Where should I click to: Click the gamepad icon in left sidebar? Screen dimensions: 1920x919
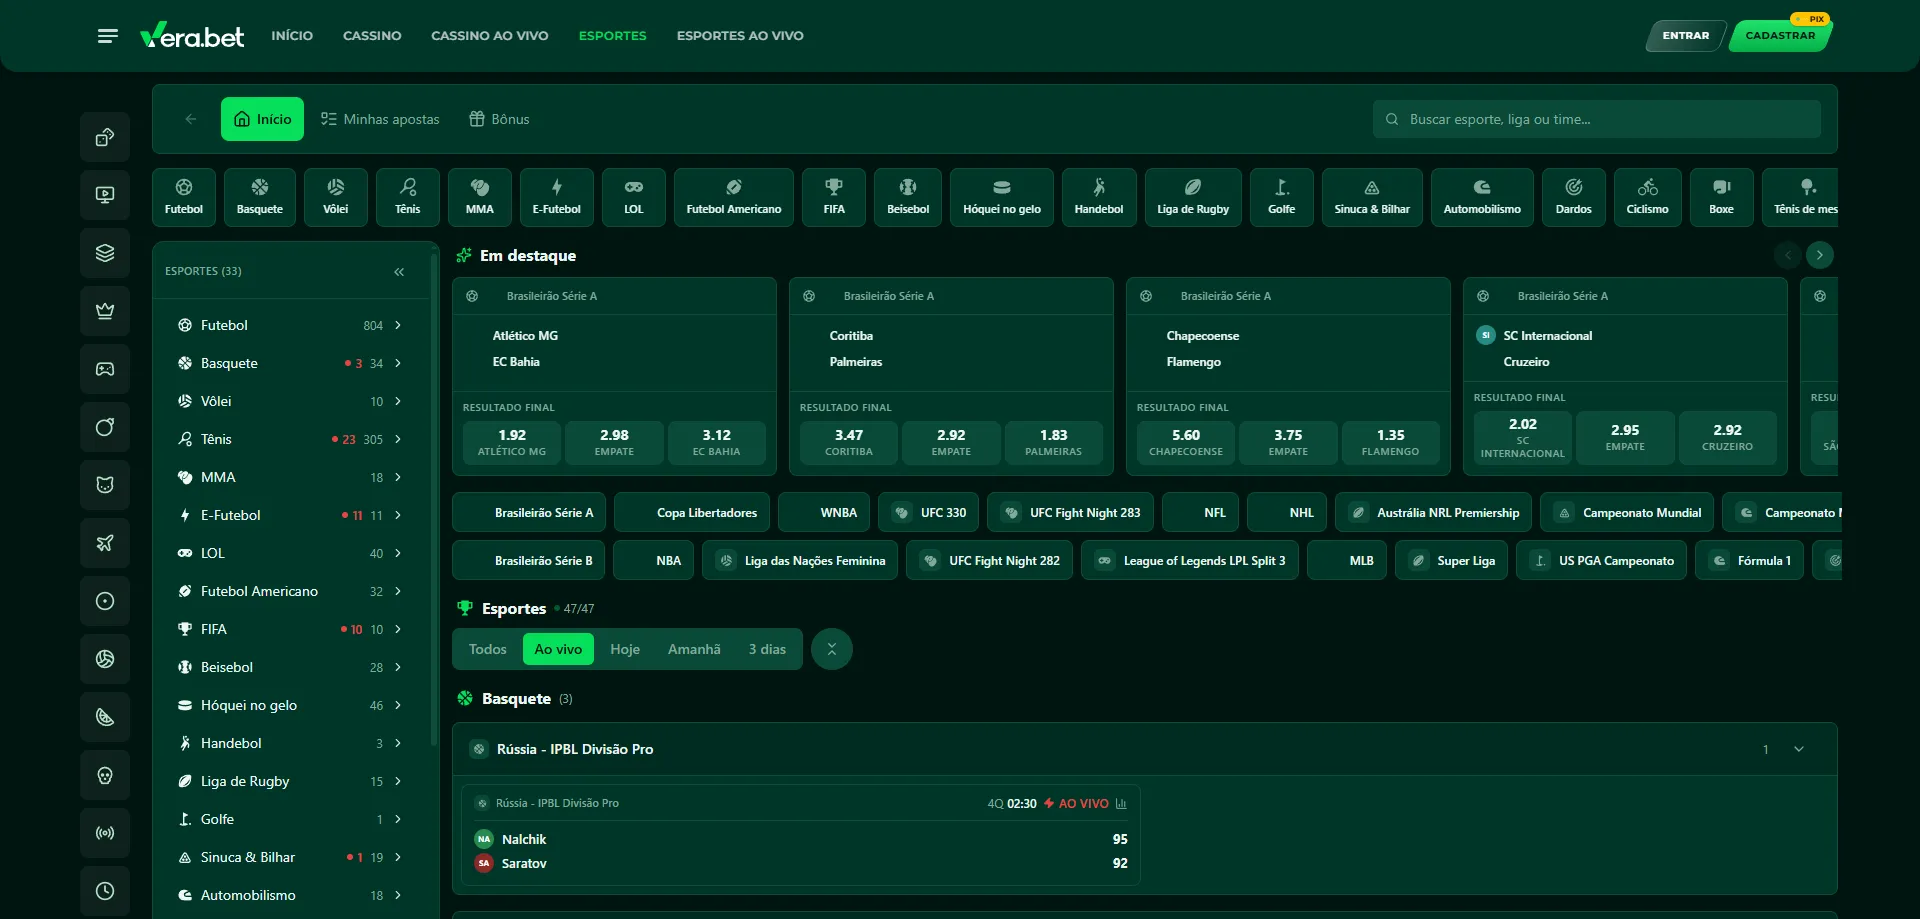coord(105,369)
